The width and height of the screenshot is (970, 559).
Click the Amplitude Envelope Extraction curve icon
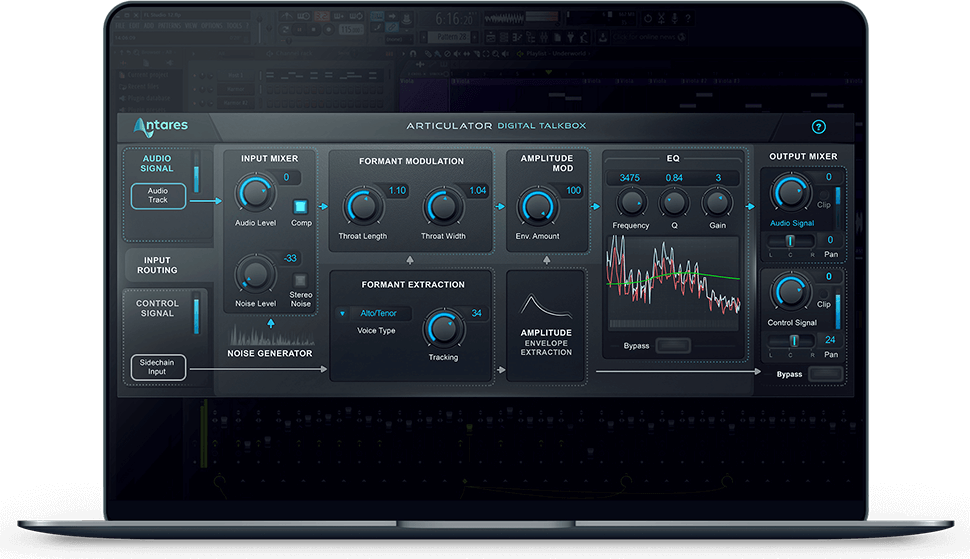point(546,302)
